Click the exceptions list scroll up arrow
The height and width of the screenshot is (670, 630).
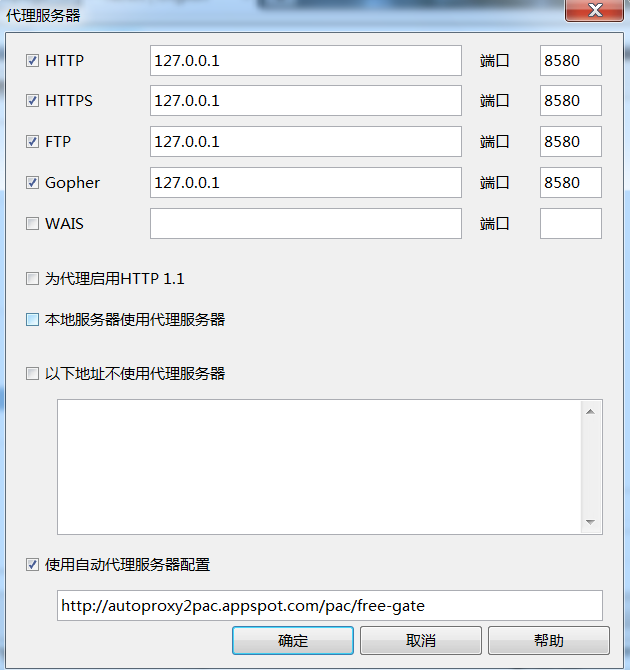tap(591, 411)
